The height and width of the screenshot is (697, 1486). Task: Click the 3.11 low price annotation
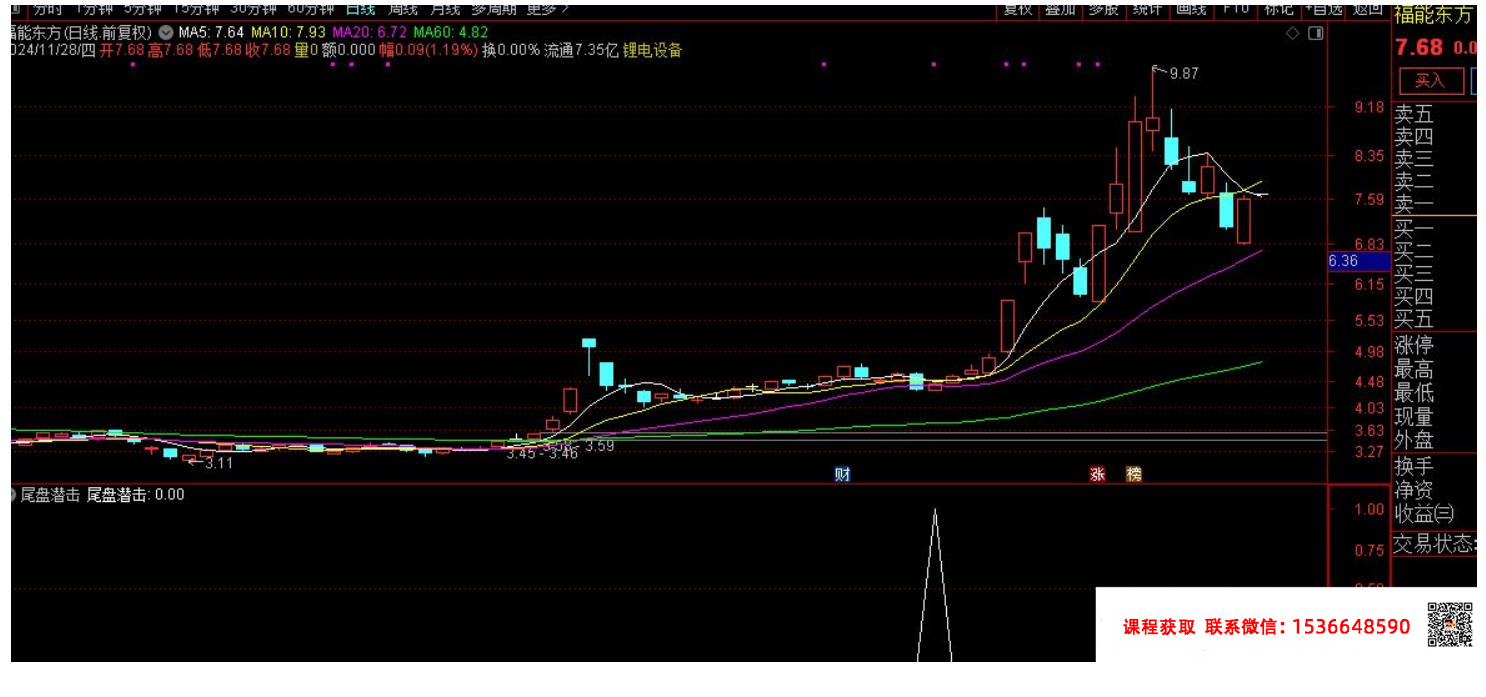218,463
